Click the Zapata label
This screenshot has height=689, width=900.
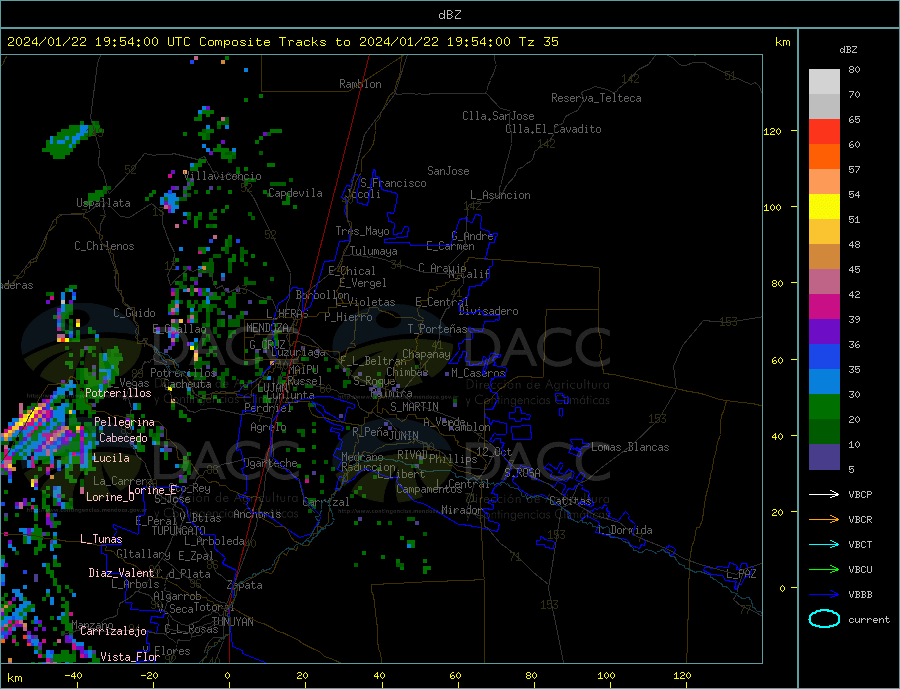245,586
